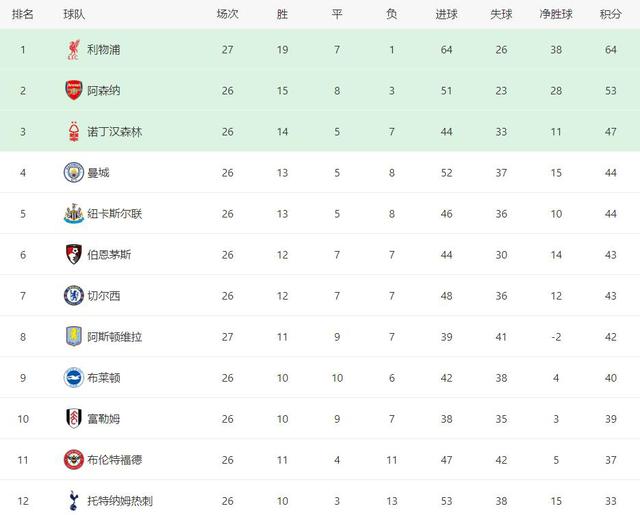Viewport: 640px width, 515px height.
Task: Click the Manchester City crest icon
Action: (73, 173)
